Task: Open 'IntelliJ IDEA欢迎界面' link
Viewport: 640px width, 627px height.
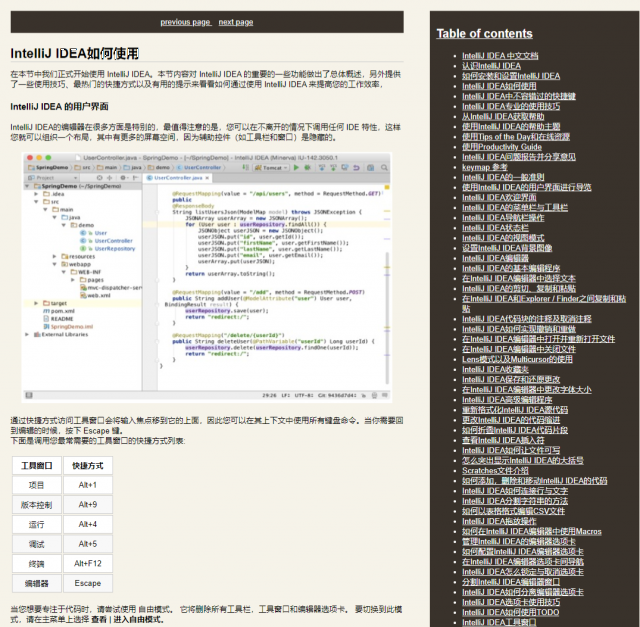Action: tap(499, 198)
